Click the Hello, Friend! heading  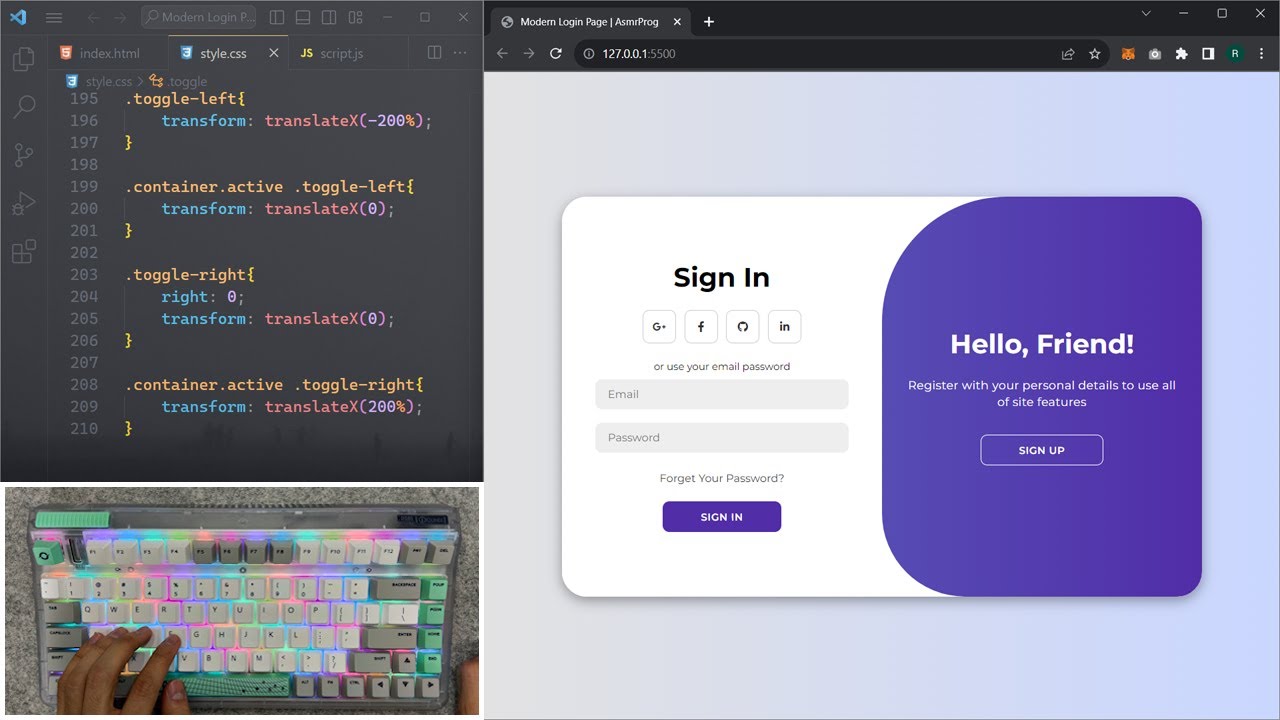1042,344
